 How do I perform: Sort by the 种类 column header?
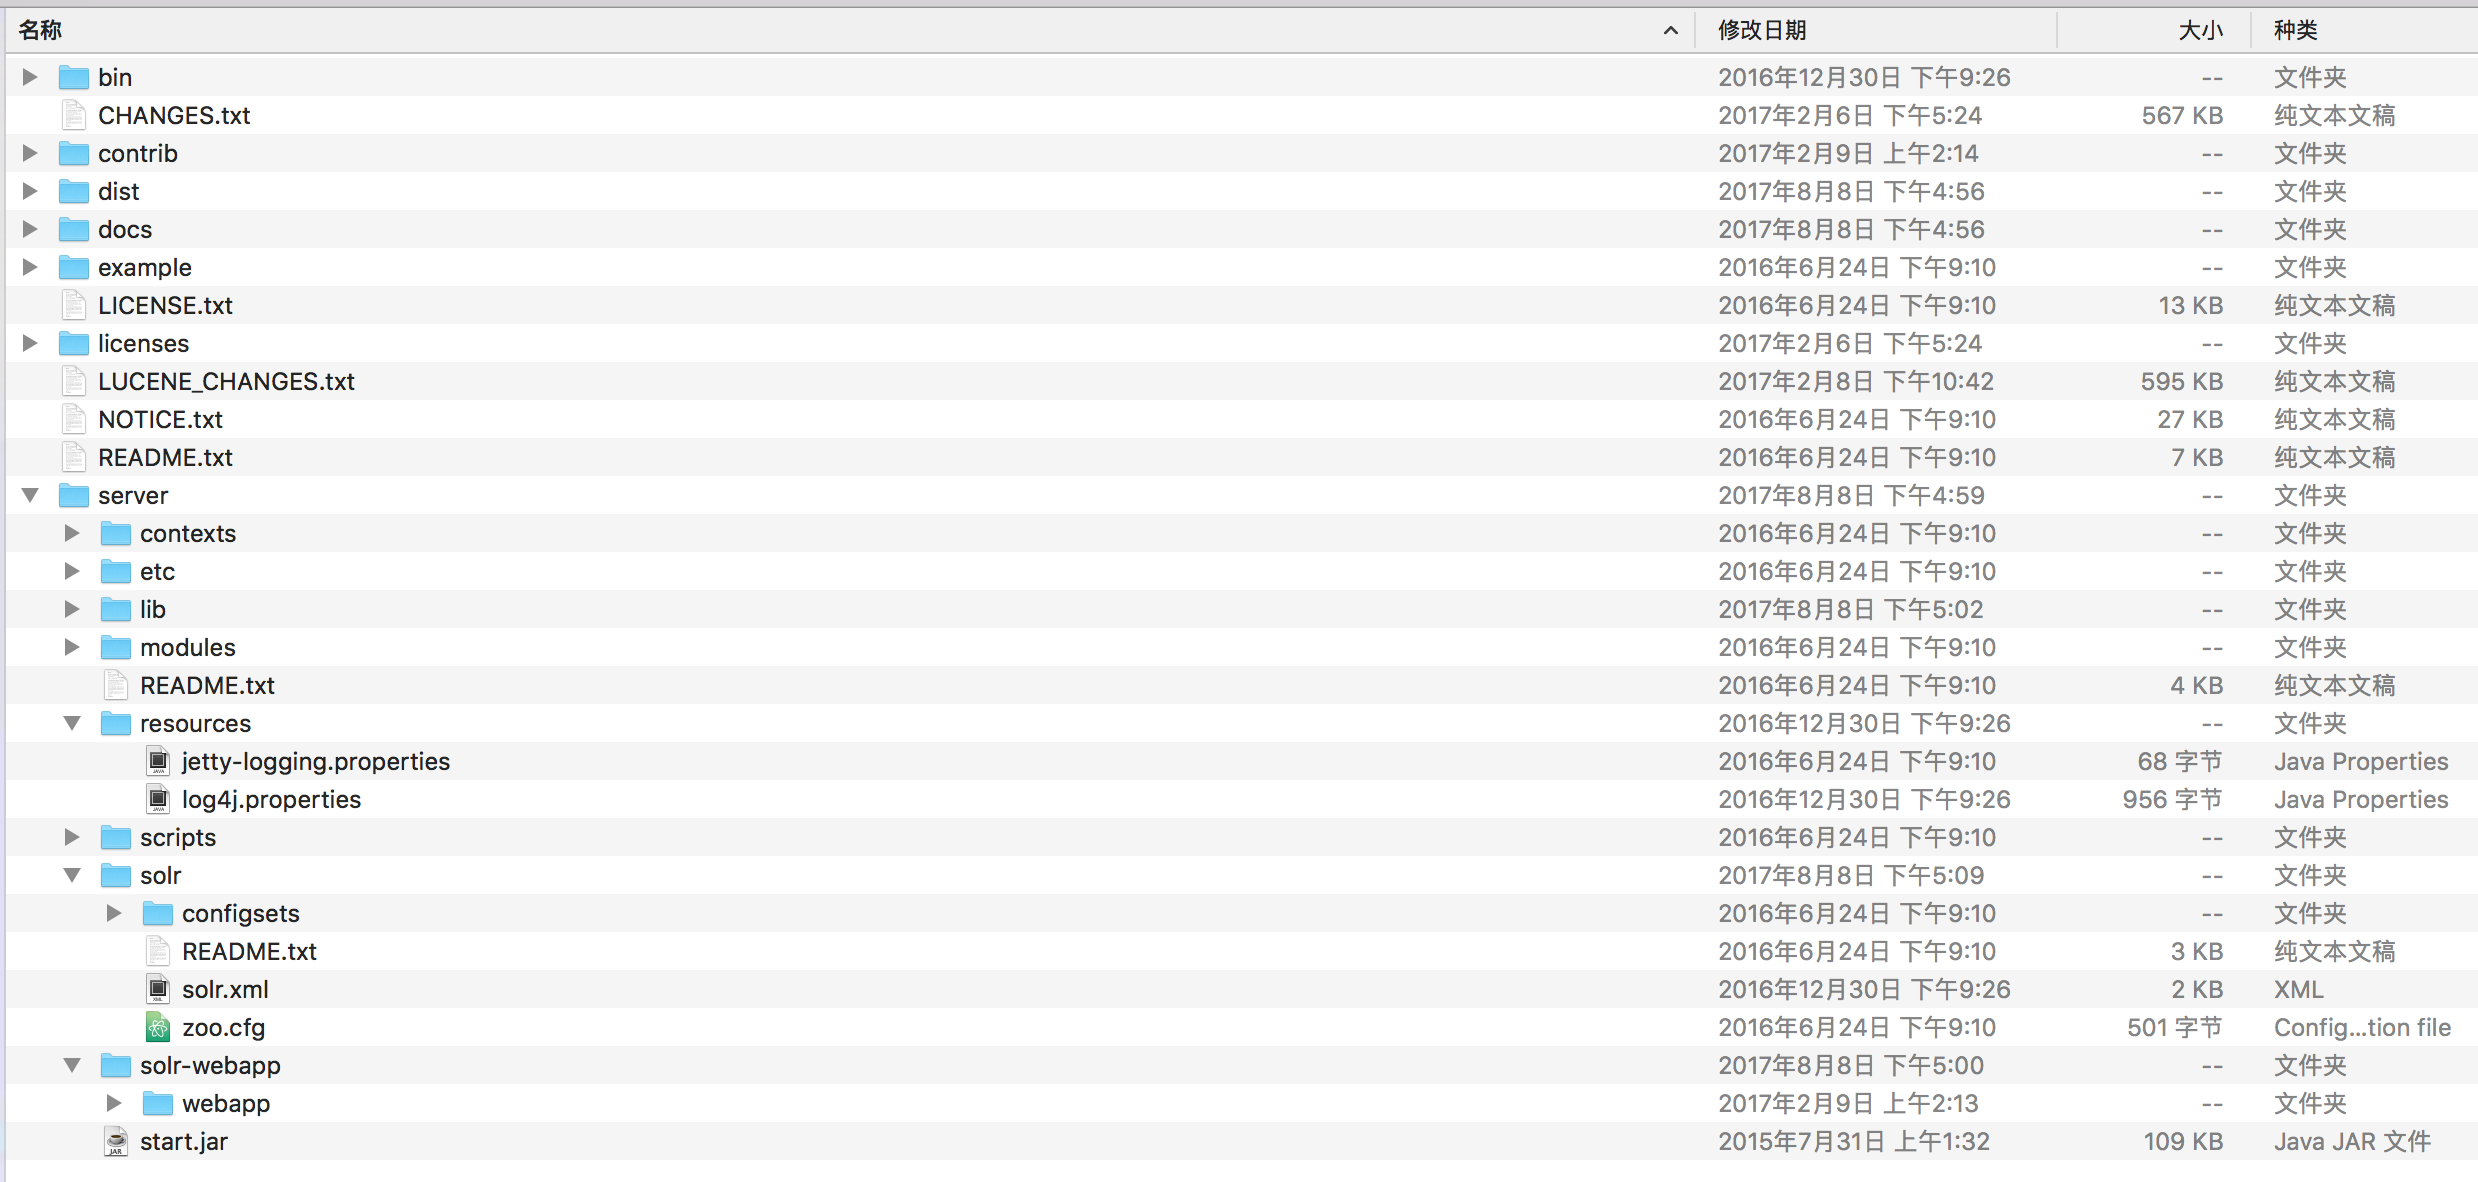(x=2295, y=30)
